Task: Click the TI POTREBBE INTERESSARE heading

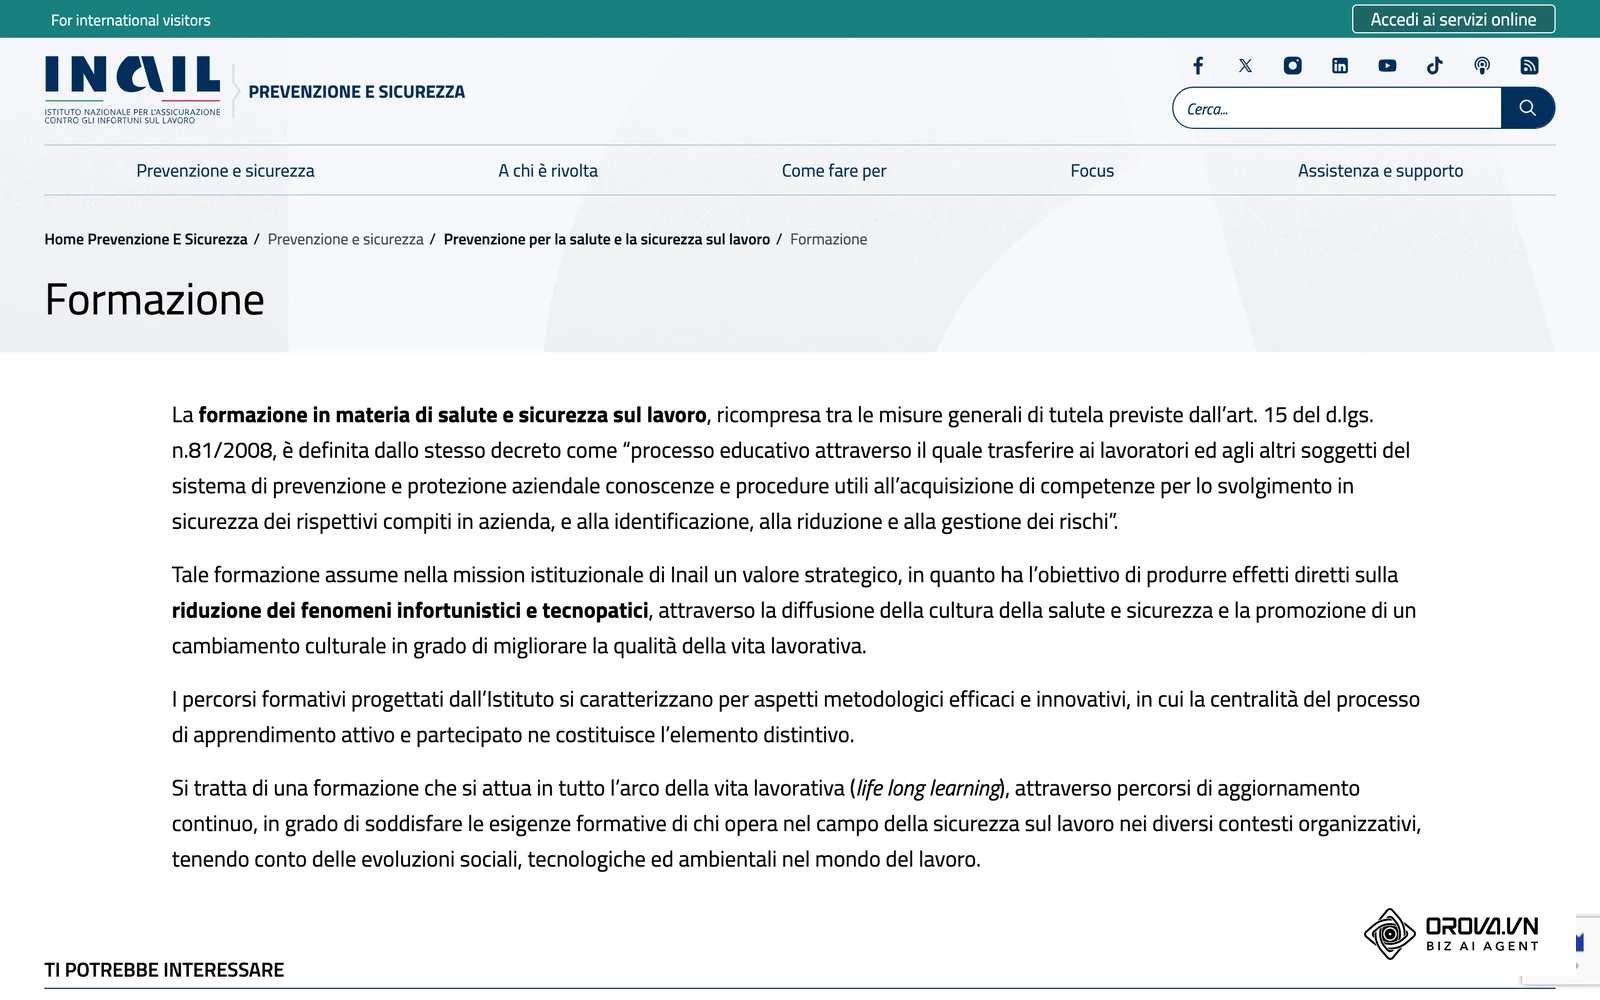Action: point(164,970)
